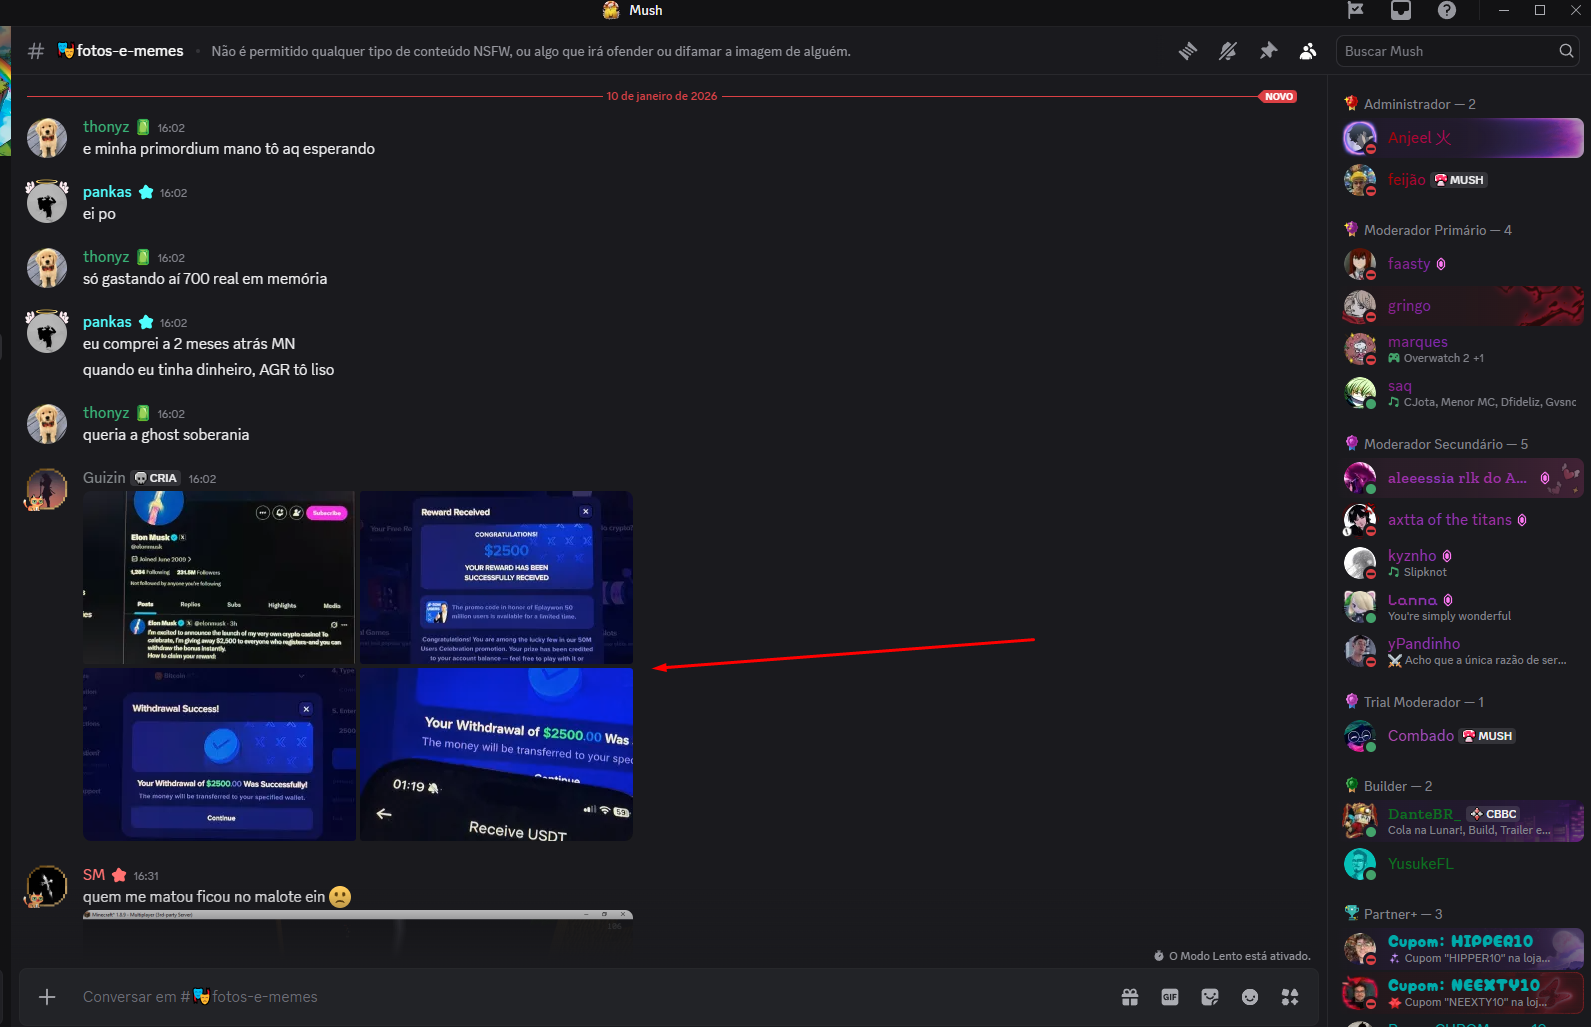
Task: Select member Anjeel in the member list
Action: pos(1463,138)
